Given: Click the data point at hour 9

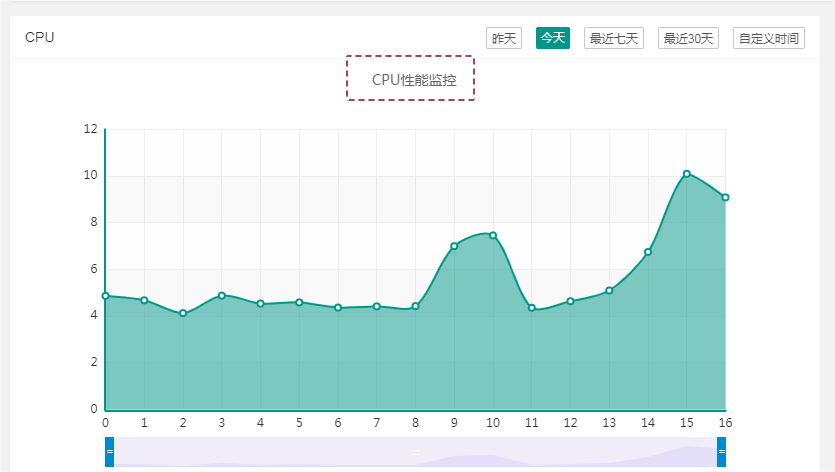Looking at the screenshot, I should (x=454, y=246).
